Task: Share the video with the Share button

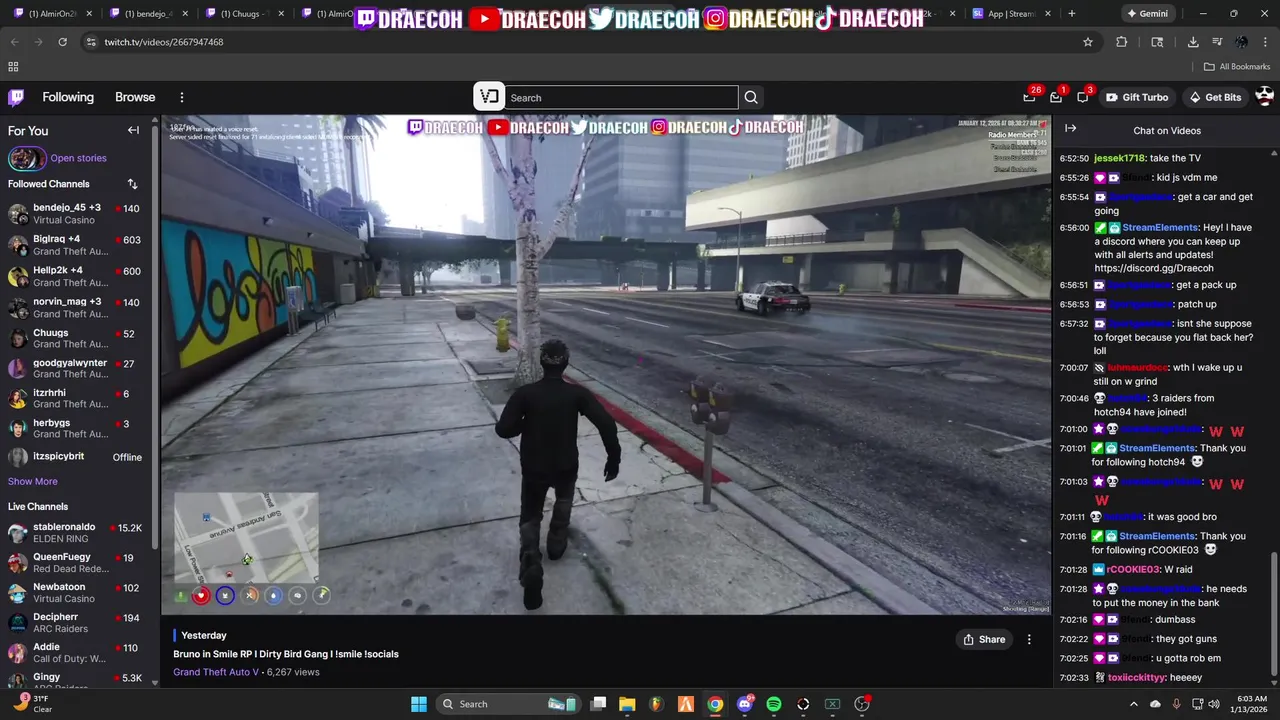Action: pyautogui.click(x=984, y=639)
